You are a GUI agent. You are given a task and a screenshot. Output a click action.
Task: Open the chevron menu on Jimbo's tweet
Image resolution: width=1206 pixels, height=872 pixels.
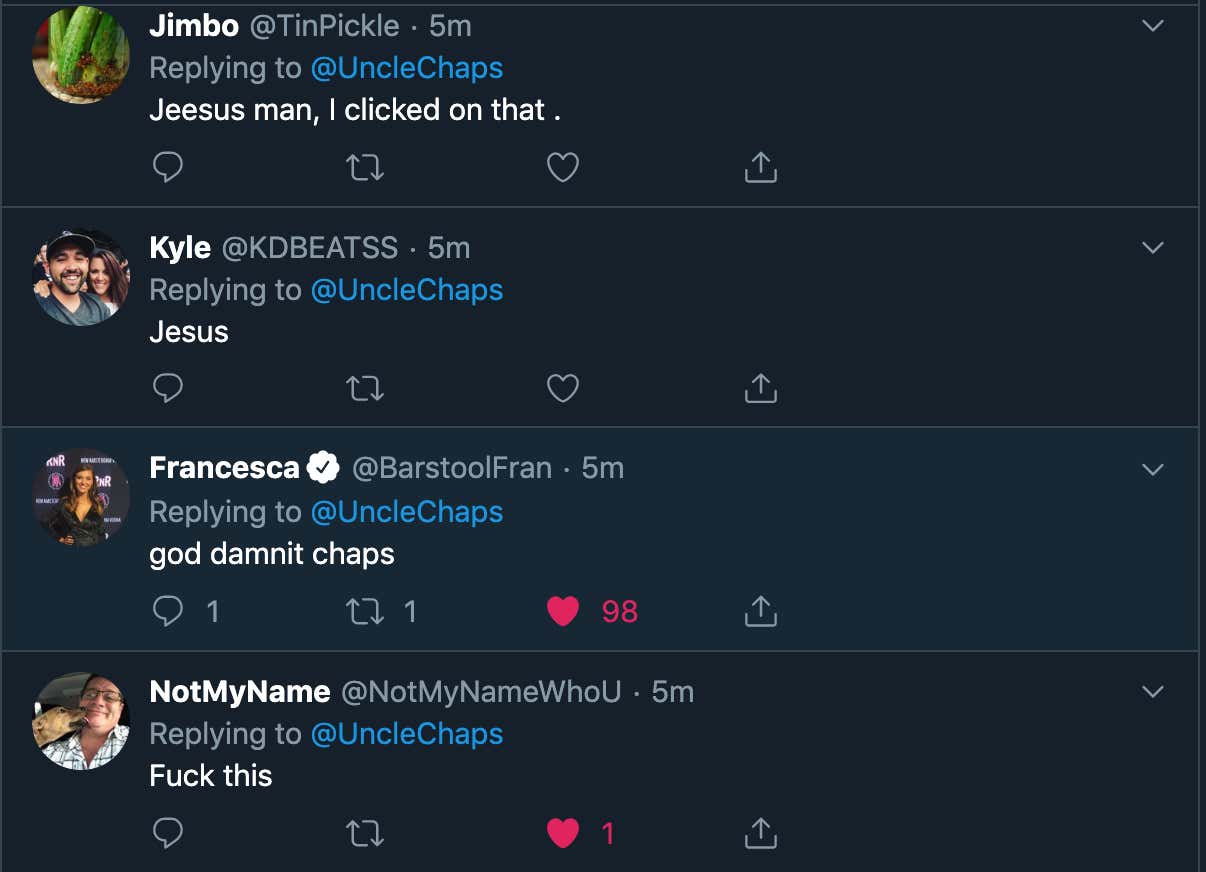(1153, 26)
